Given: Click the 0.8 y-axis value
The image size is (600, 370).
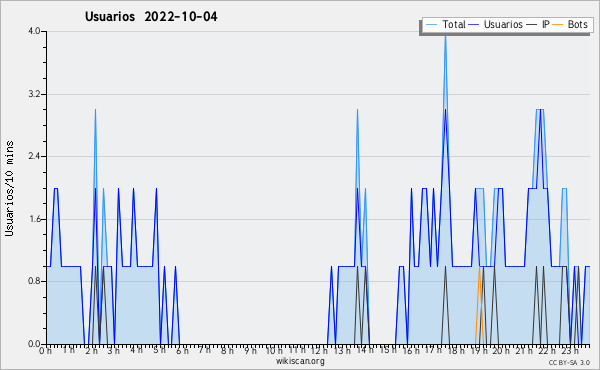Looking at the screenshot, I should (x=34, y=281).
